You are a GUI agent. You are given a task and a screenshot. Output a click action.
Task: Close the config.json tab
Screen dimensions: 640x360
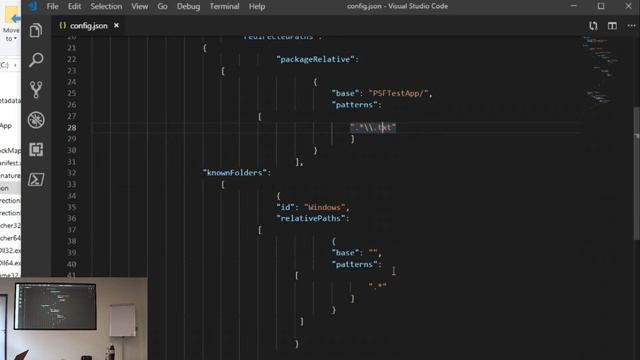click(116, 25)
